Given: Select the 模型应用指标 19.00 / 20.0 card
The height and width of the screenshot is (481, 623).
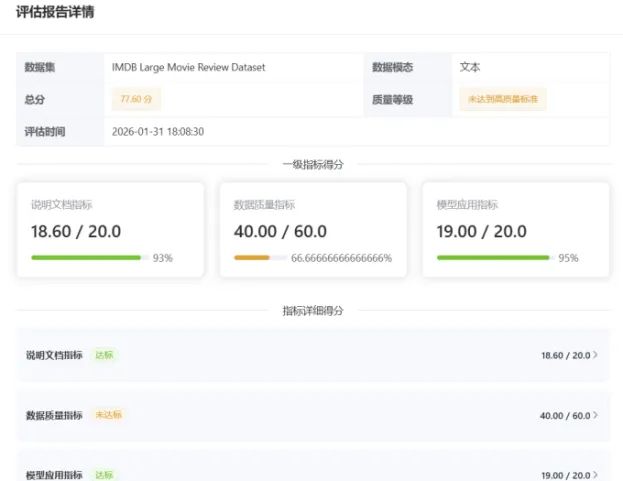Looking at the screenshot, I should 516,229.
